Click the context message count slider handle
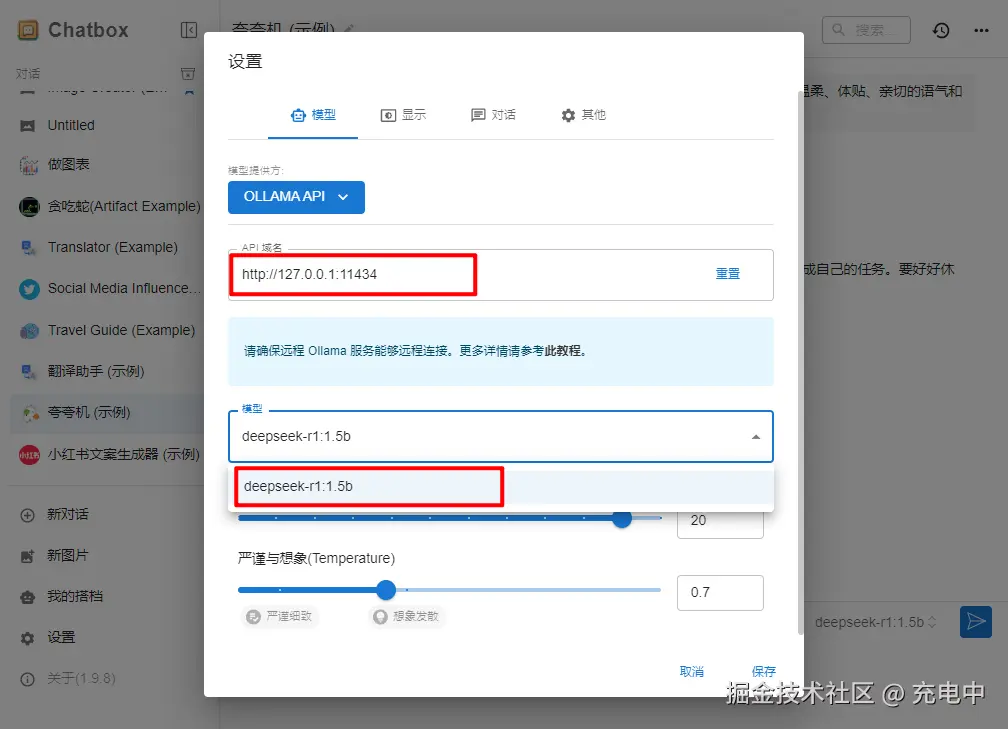 tap(622, 518)
